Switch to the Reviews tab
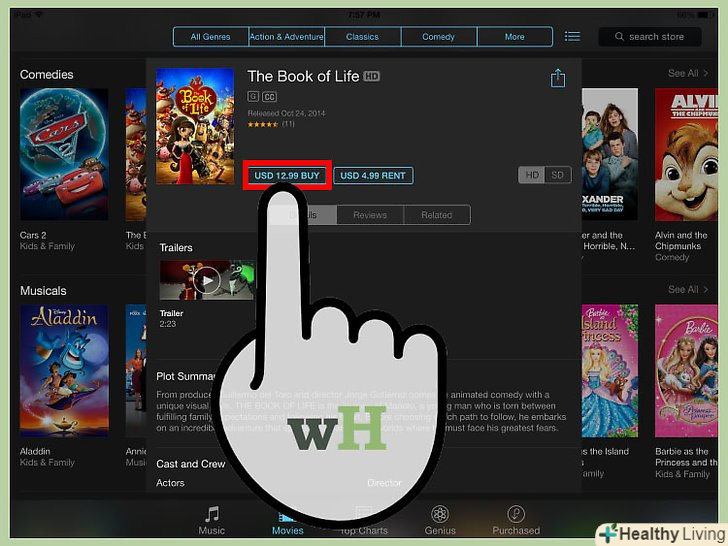This screenshot has height=546, width=728. pyautogui.click(x=370, y=215)
